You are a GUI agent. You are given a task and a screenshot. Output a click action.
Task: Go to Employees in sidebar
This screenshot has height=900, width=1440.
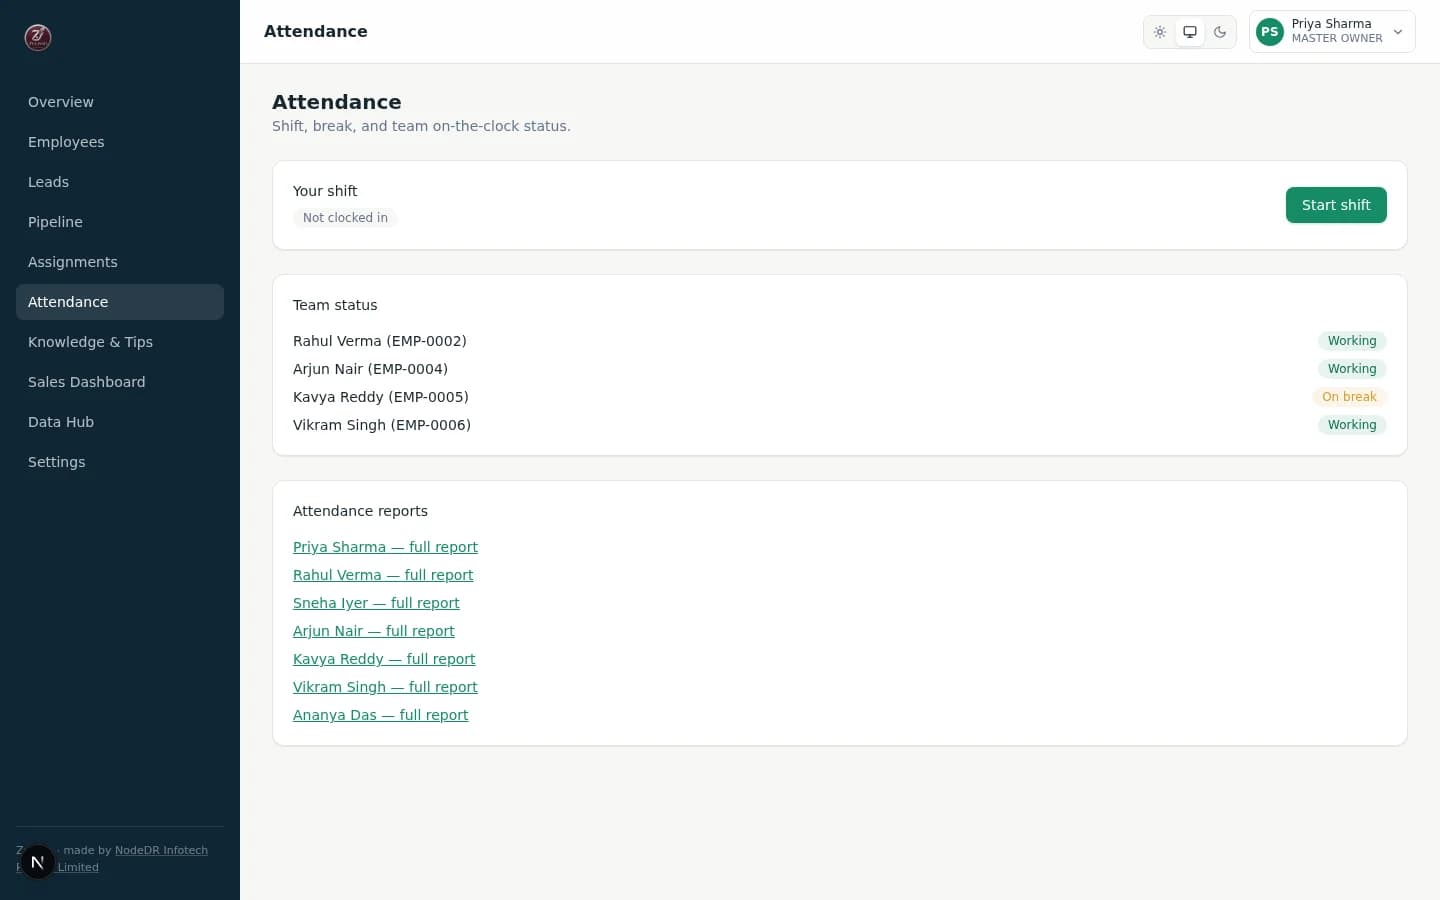[x=120, y=142]
